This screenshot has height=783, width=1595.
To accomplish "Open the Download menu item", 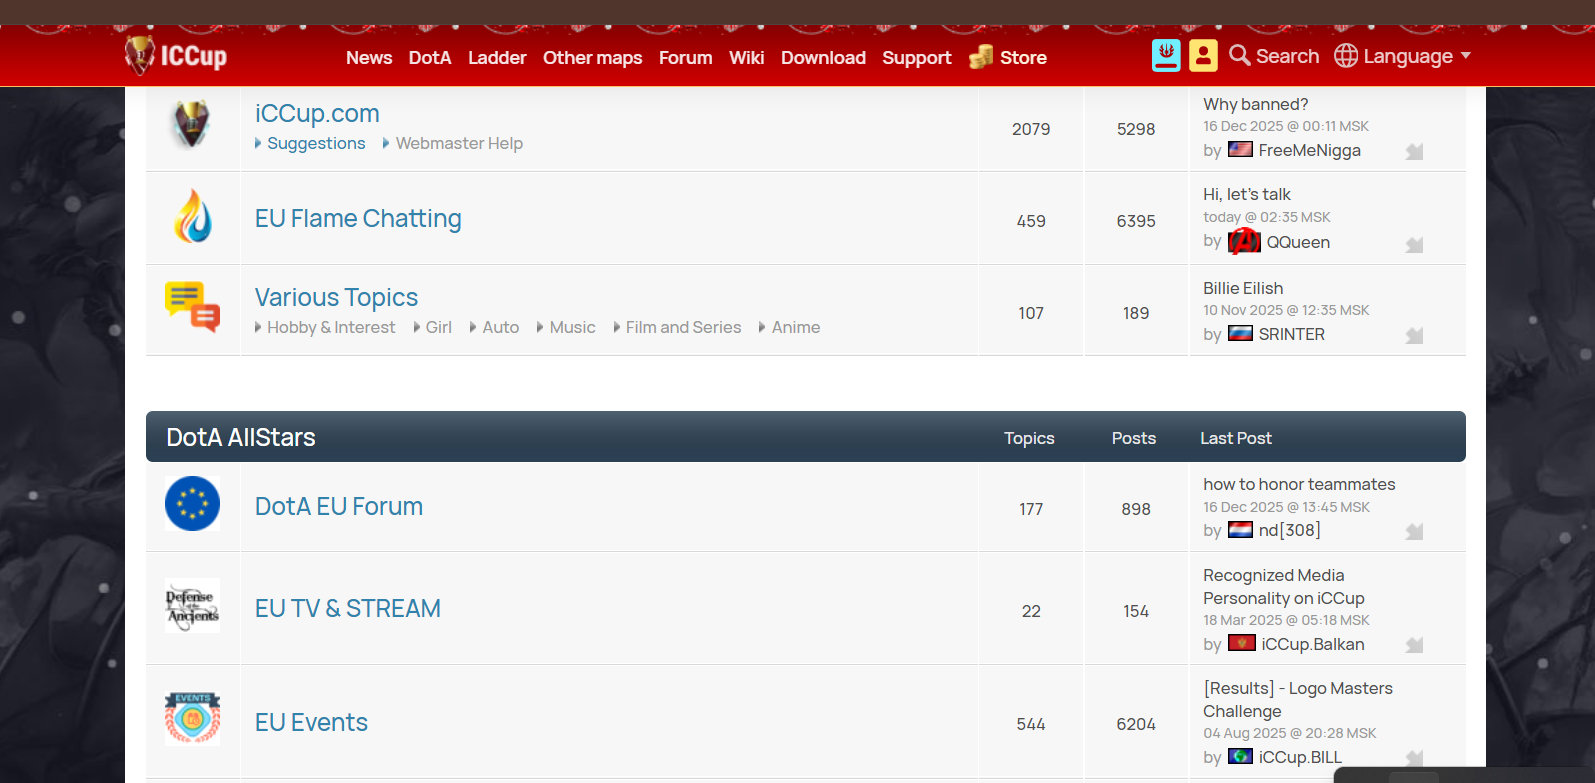I will point(823,58).
